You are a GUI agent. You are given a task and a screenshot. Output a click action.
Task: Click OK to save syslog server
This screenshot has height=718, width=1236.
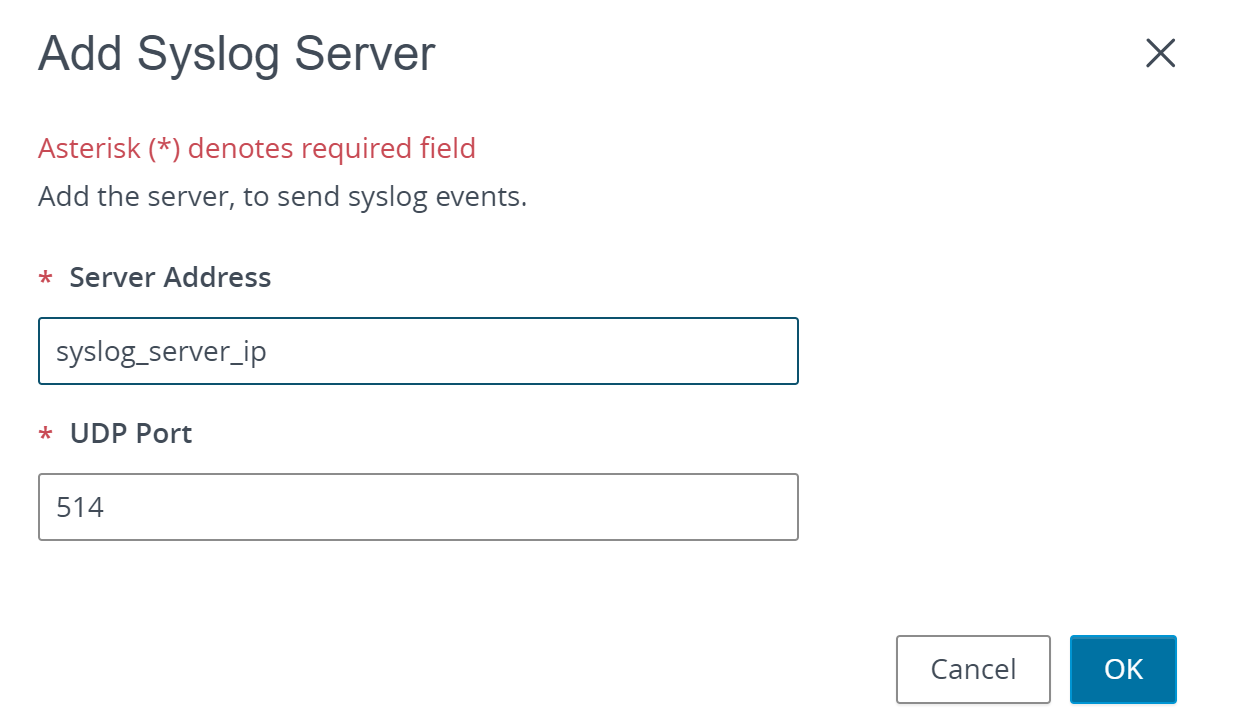click(x=1123, y=669)
